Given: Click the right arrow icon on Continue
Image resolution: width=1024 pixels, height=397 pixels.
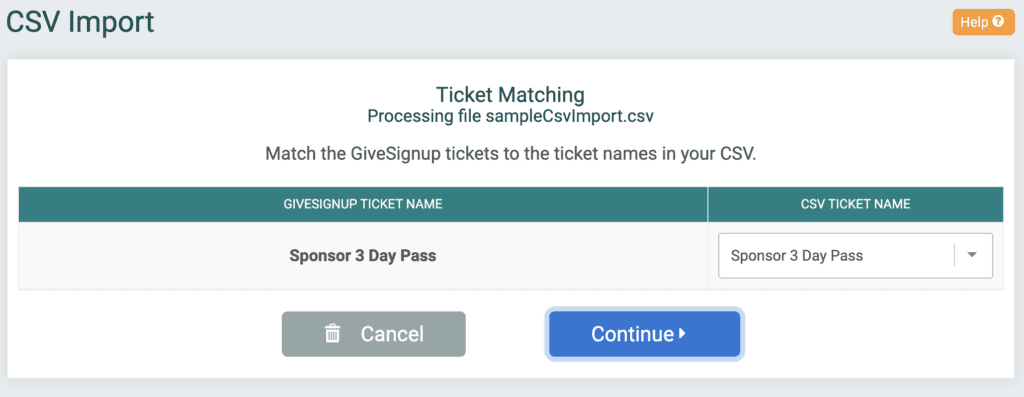Looking at the screenshot, I should coord(682,334).
